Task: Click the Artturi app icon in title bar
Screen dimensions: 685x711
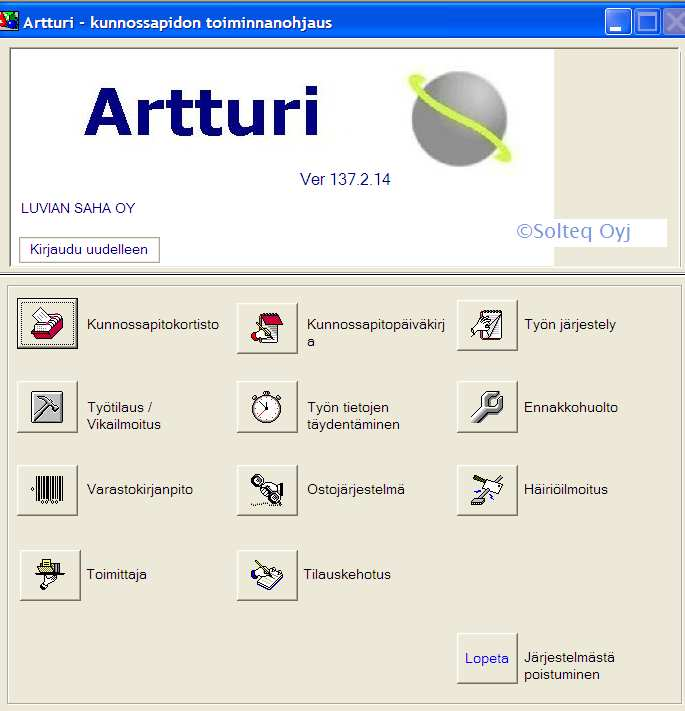Action: pyautogui.click(x=9, y=21)
